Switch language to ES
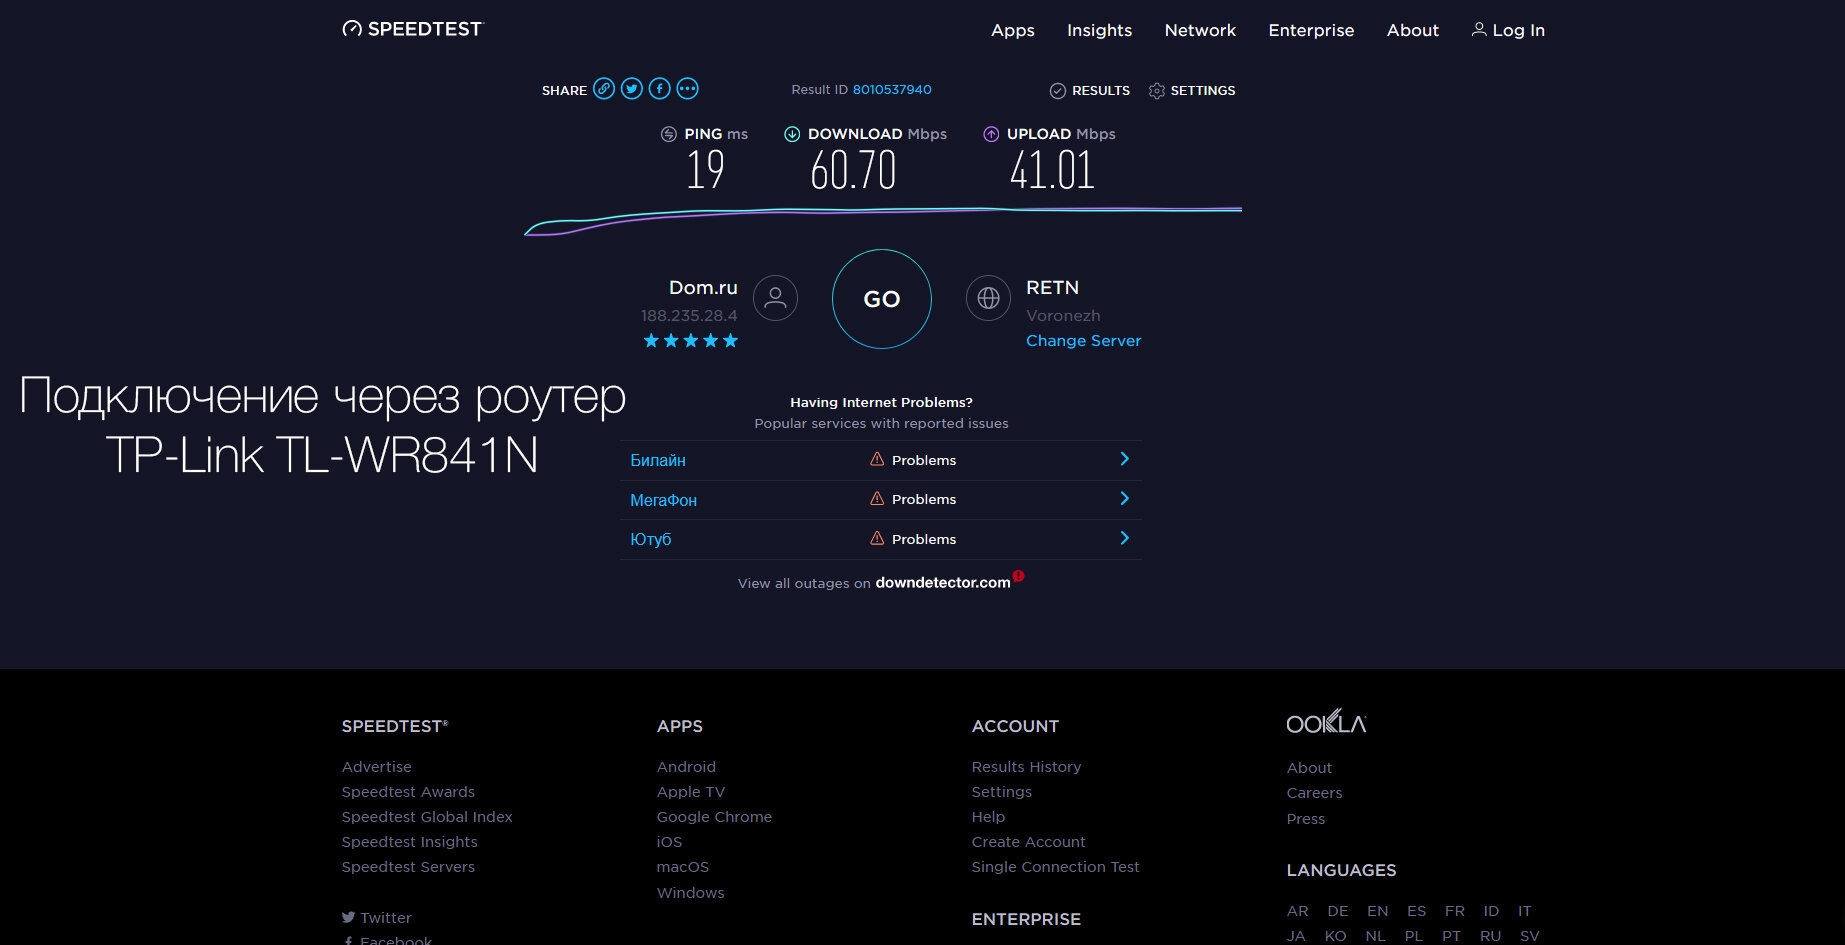This screenshot has width=1845, height=945. [1416, 911]
